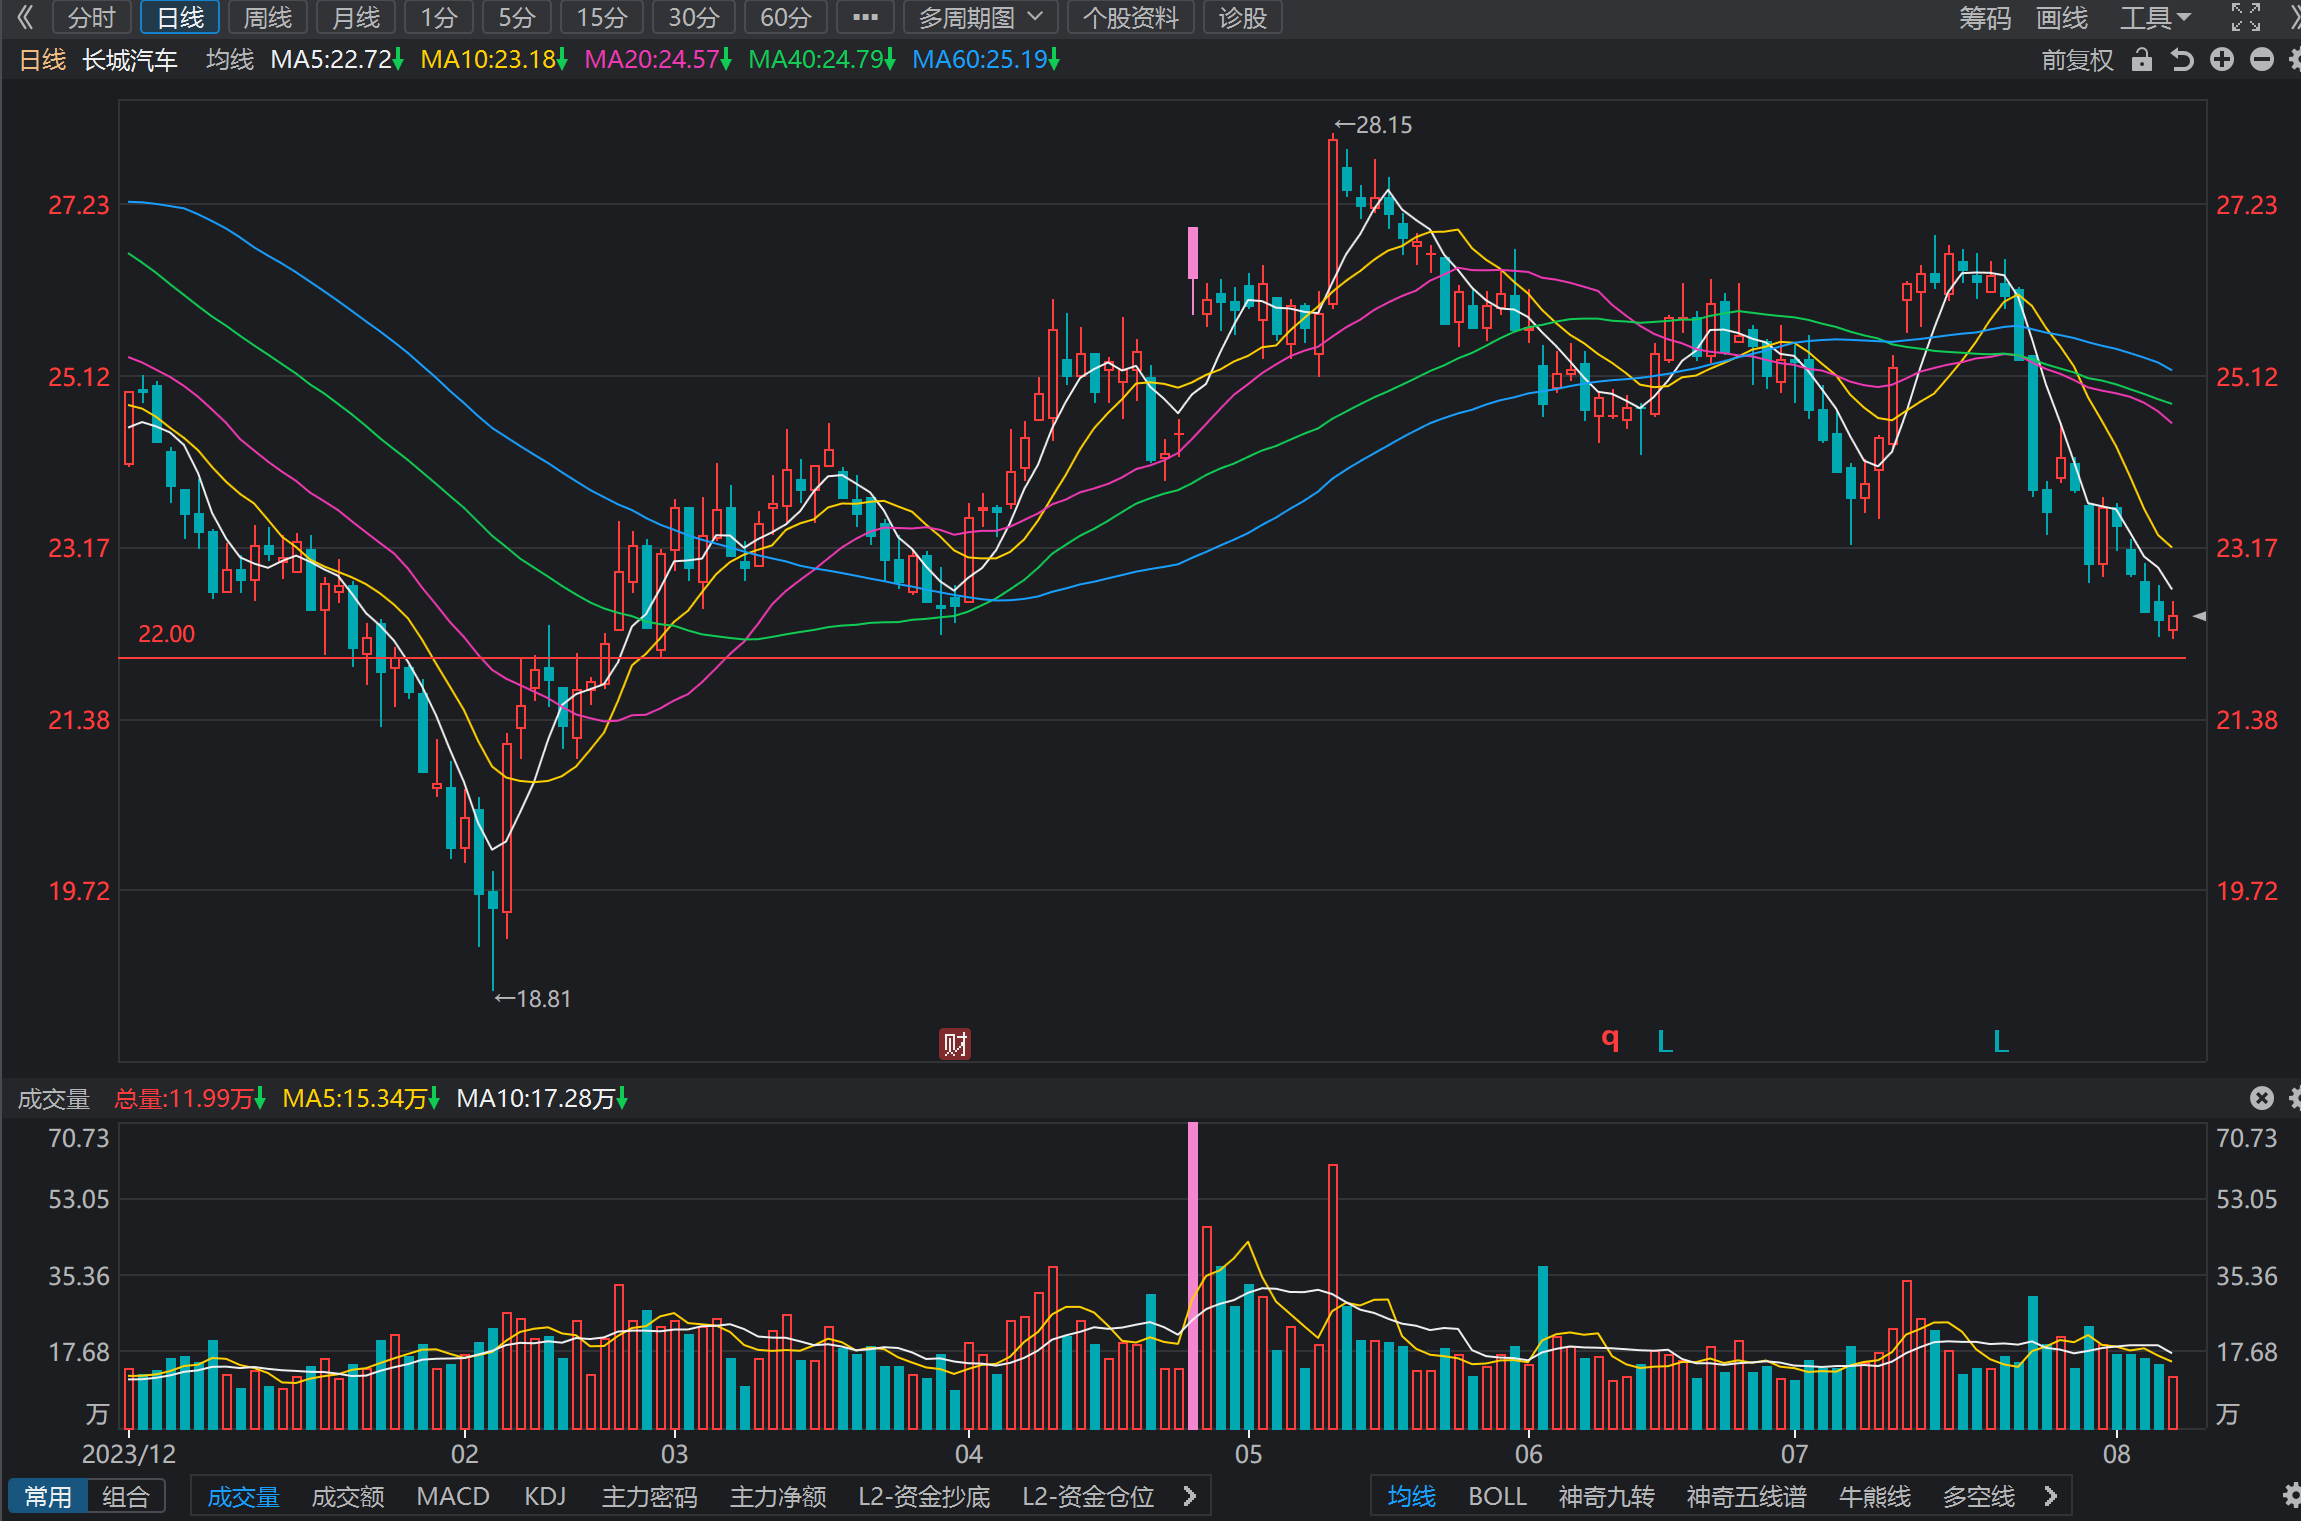Open 诊股 diagnosis

click(1243, 17)
